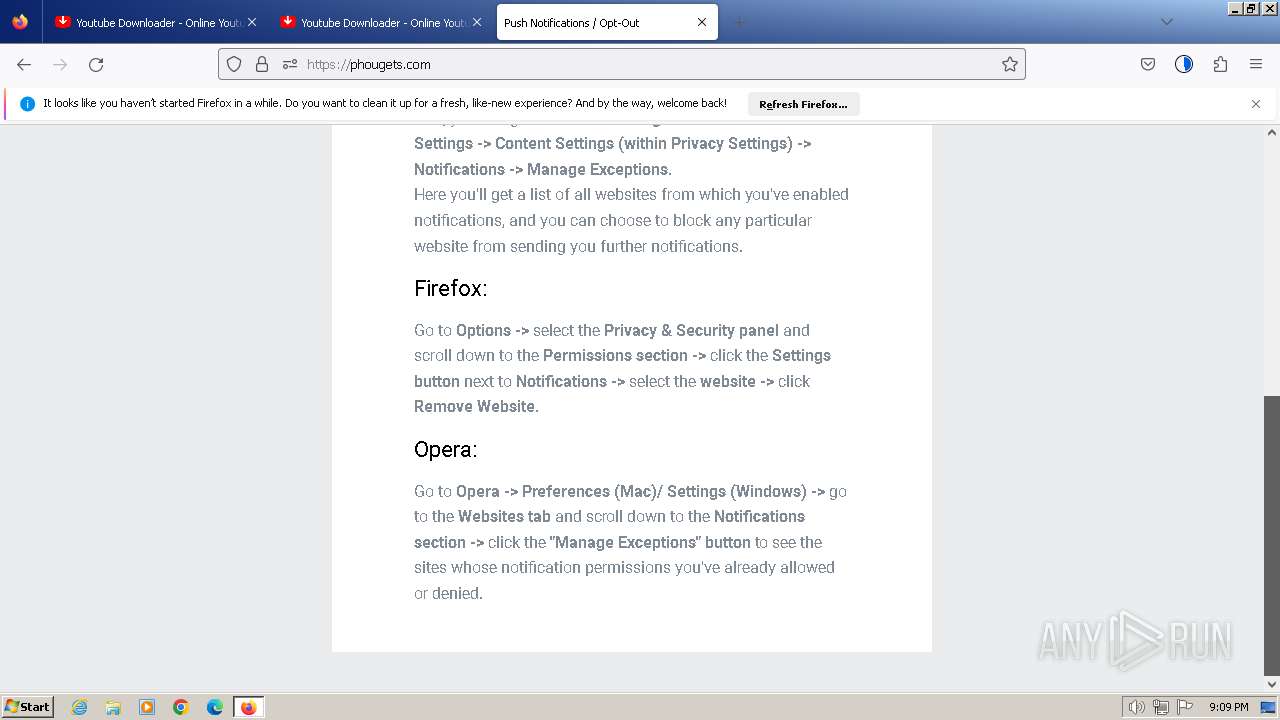1280x720 pixels.
Task: Go back using the back arrow
Action: [24, 64]
